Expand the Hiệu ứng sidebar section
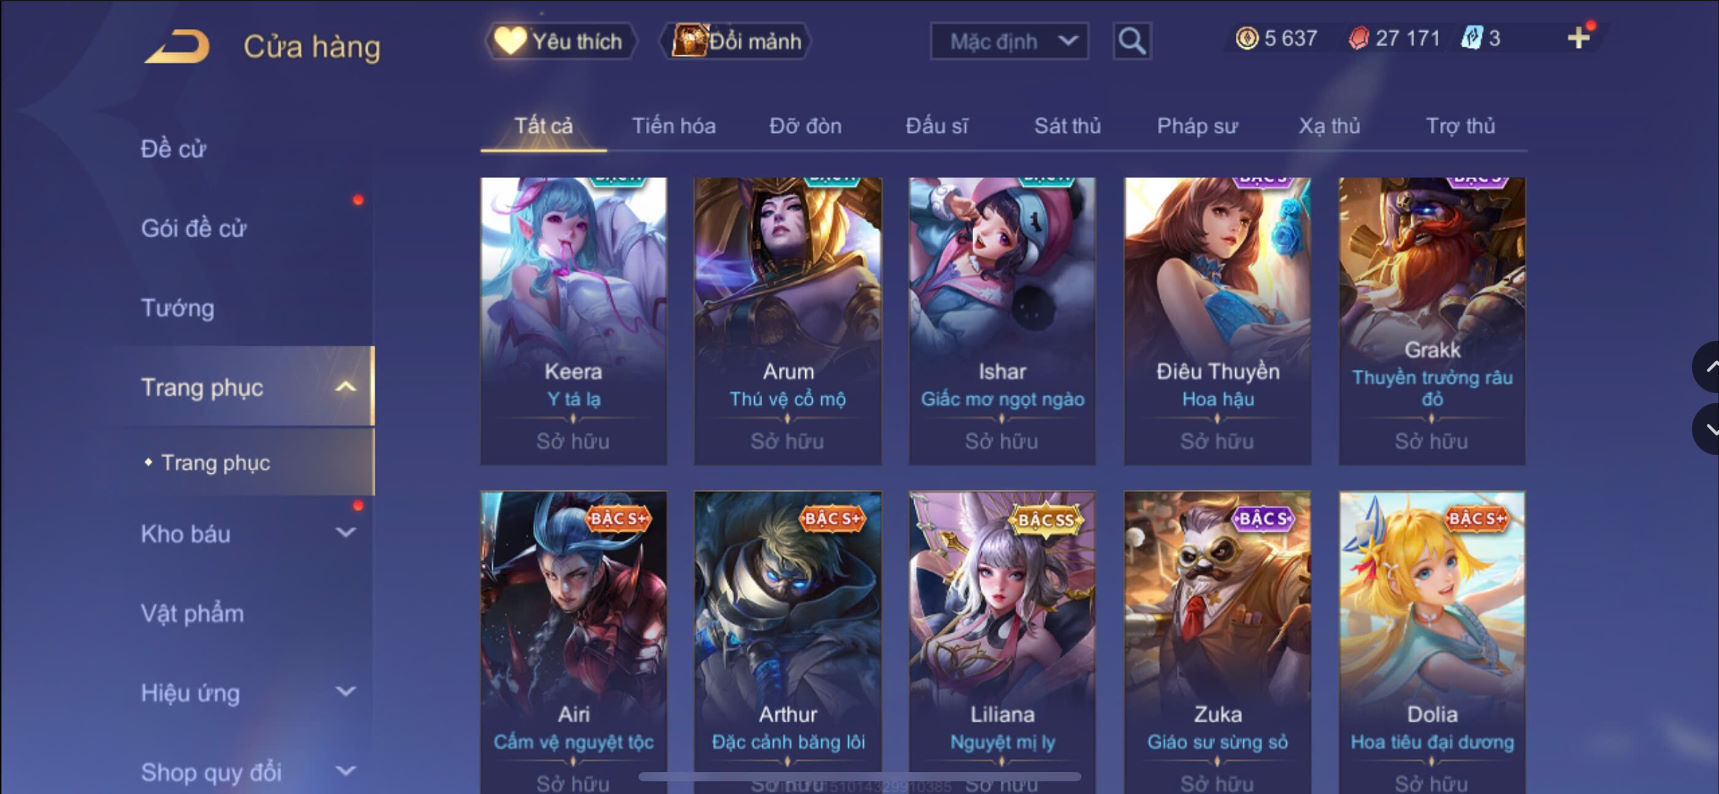1719x794 pixels. [346, 692]
